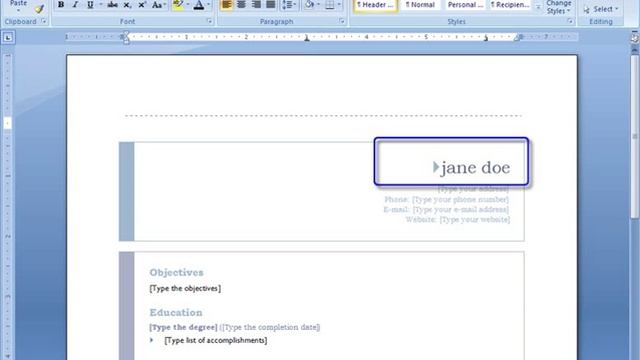This screenshot has height=360, width=640.
Task: Center the text
Action: pos(241,4)
